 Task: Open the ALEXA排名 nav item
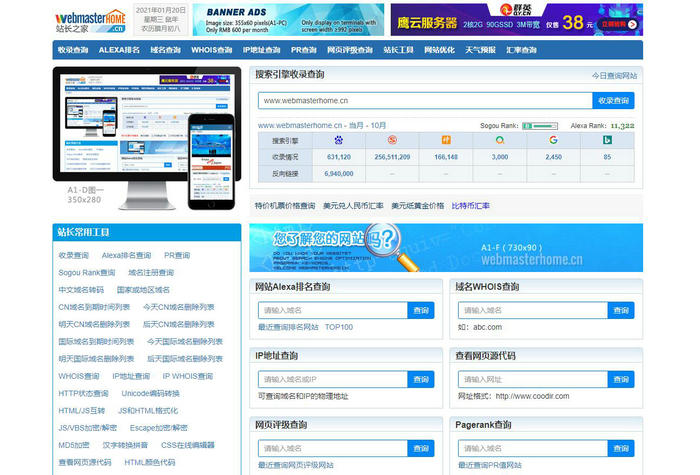click(x=119, y=50)
